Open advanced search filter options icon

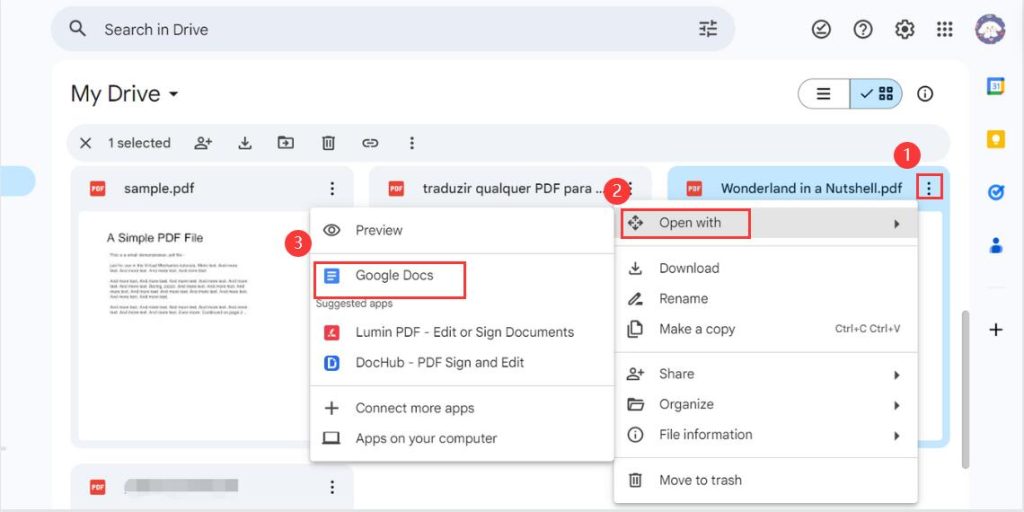[x=708, y=29]
